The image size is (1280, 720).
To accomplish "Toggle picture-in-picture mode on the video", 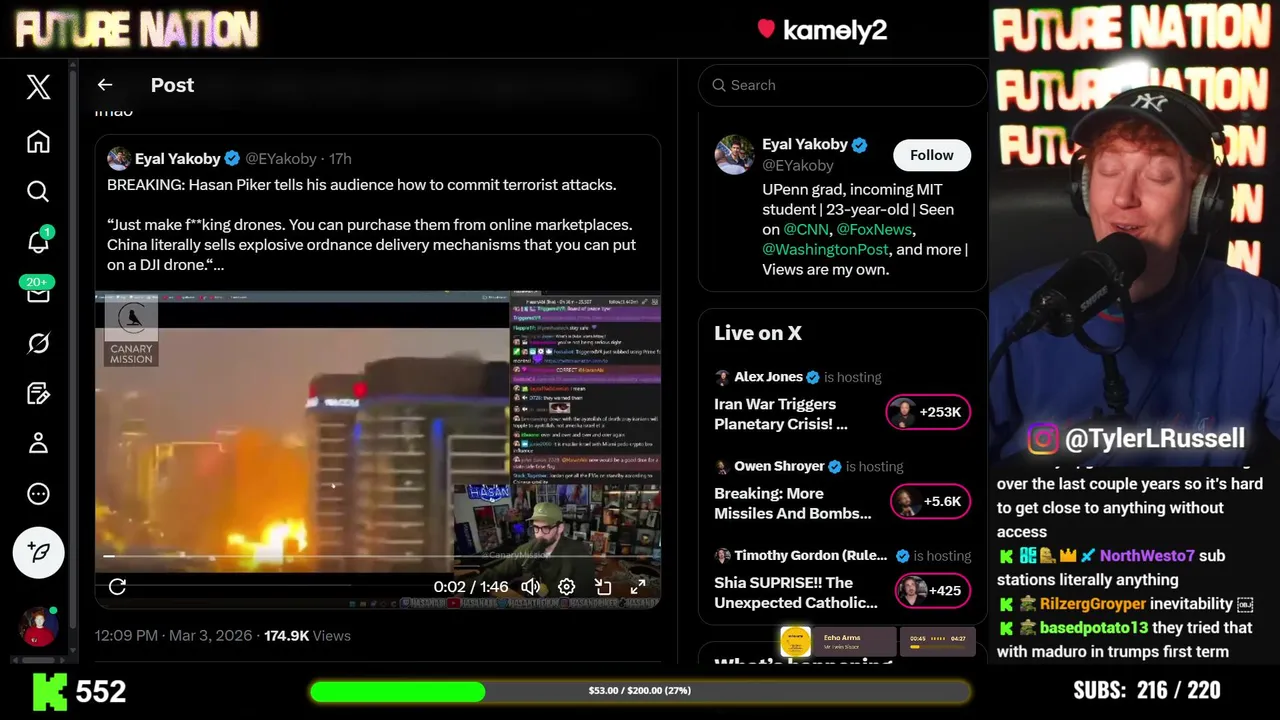I will click(x=603, y=587).
